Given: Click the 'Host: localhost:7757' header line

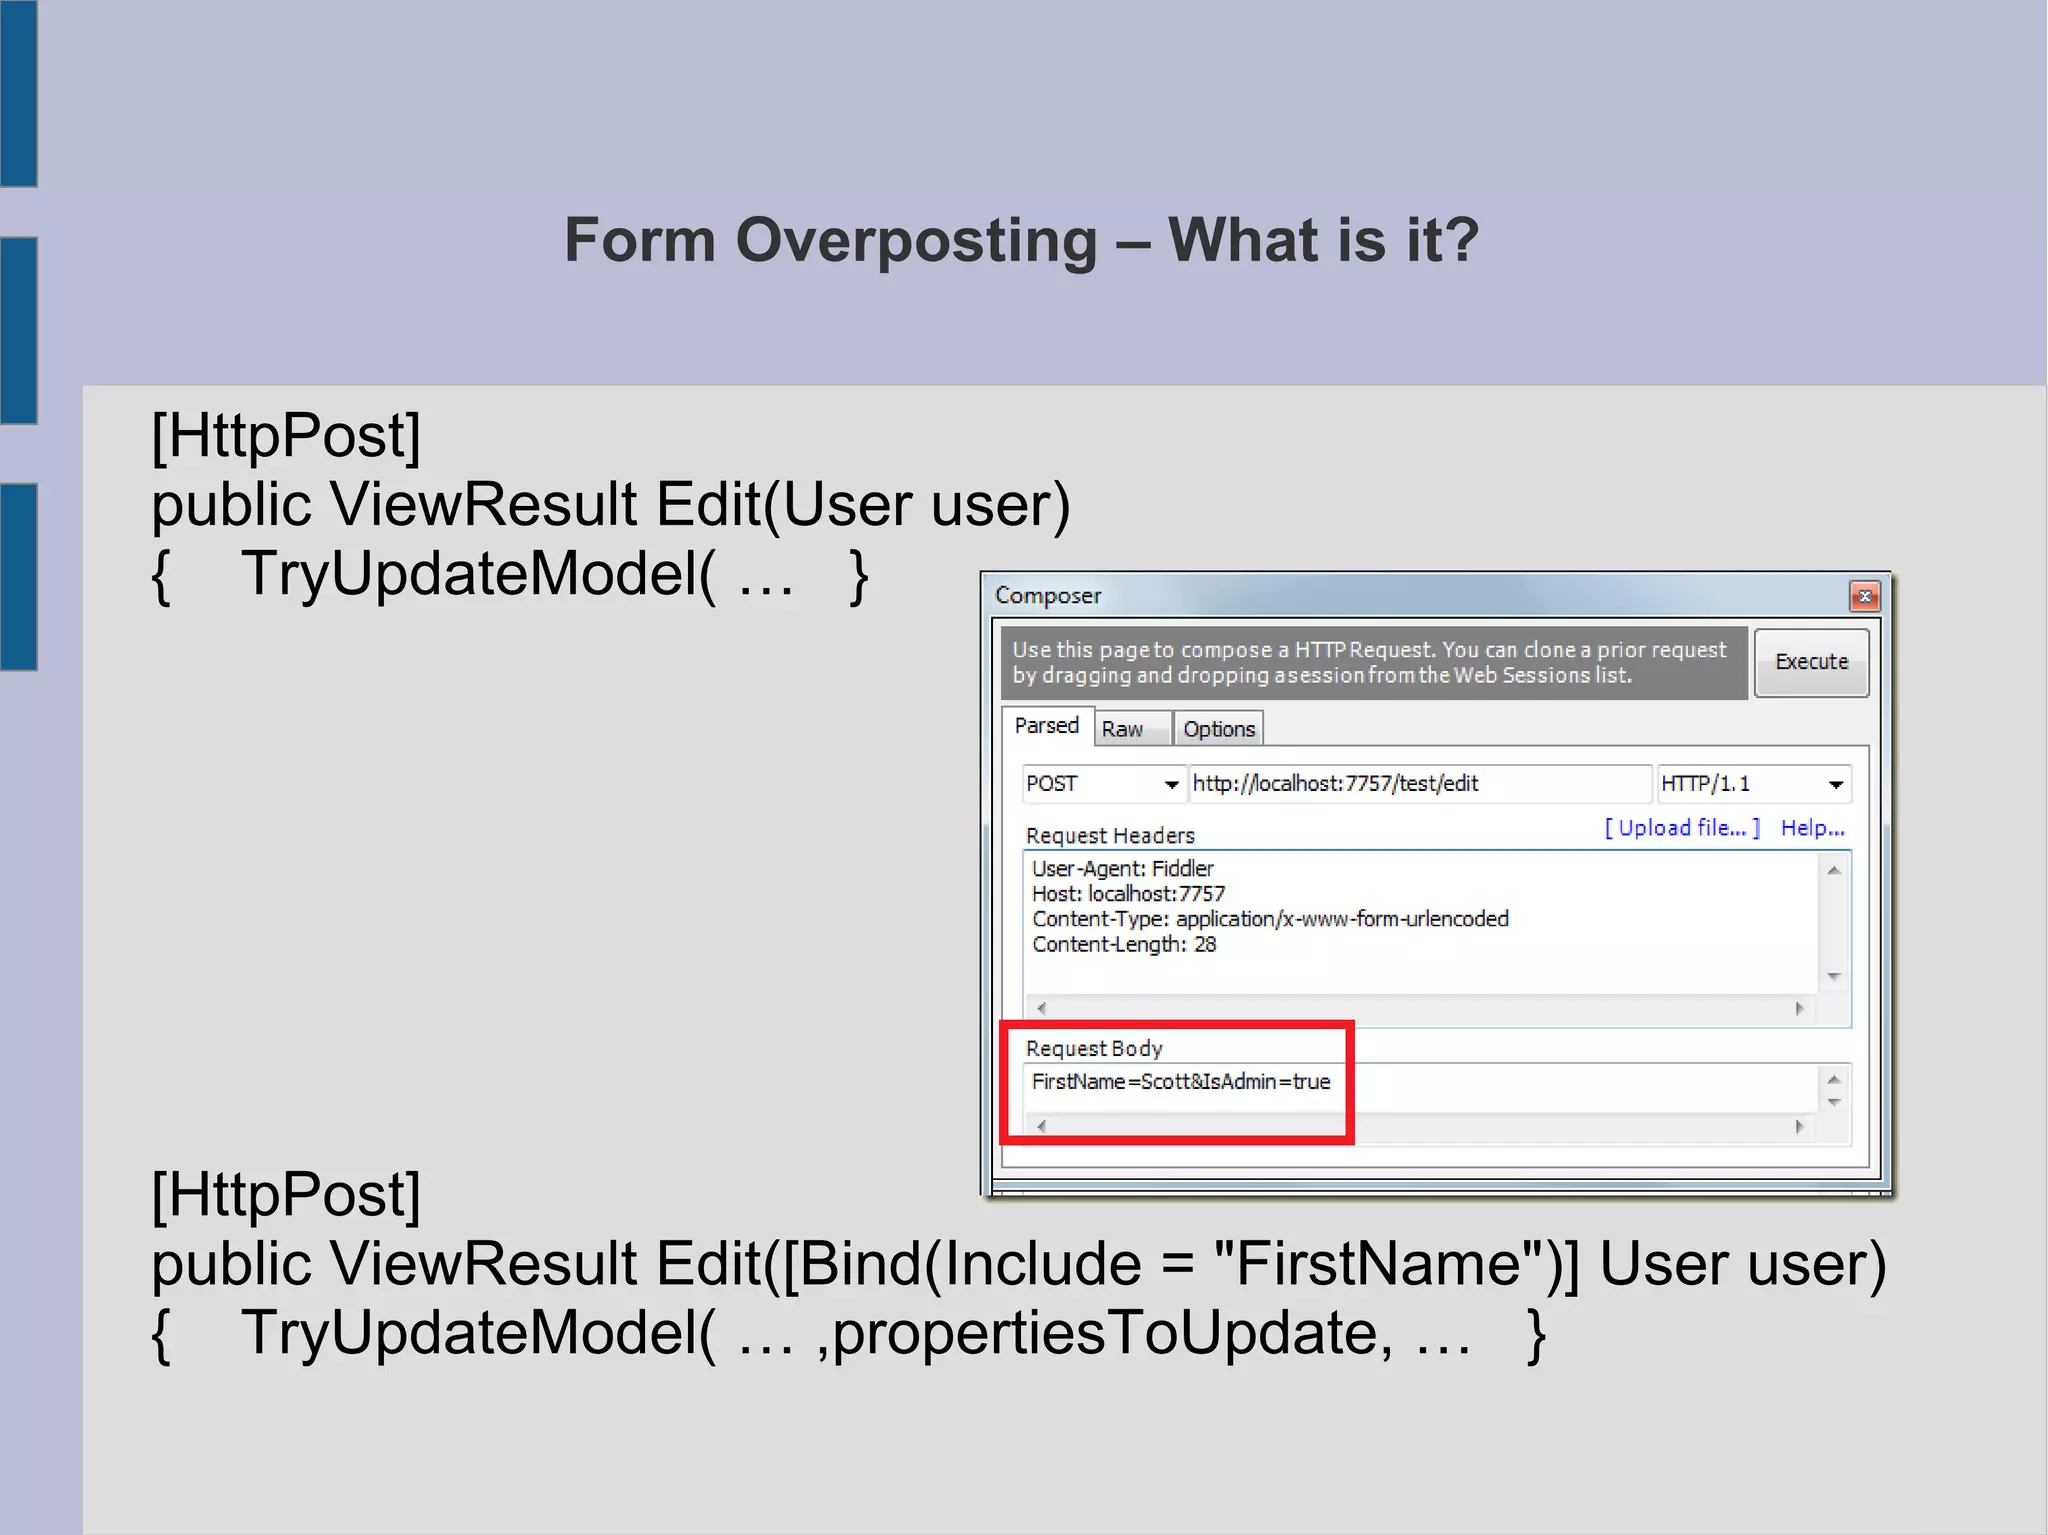Looking at the screenshot, I should click(1128, 893).
